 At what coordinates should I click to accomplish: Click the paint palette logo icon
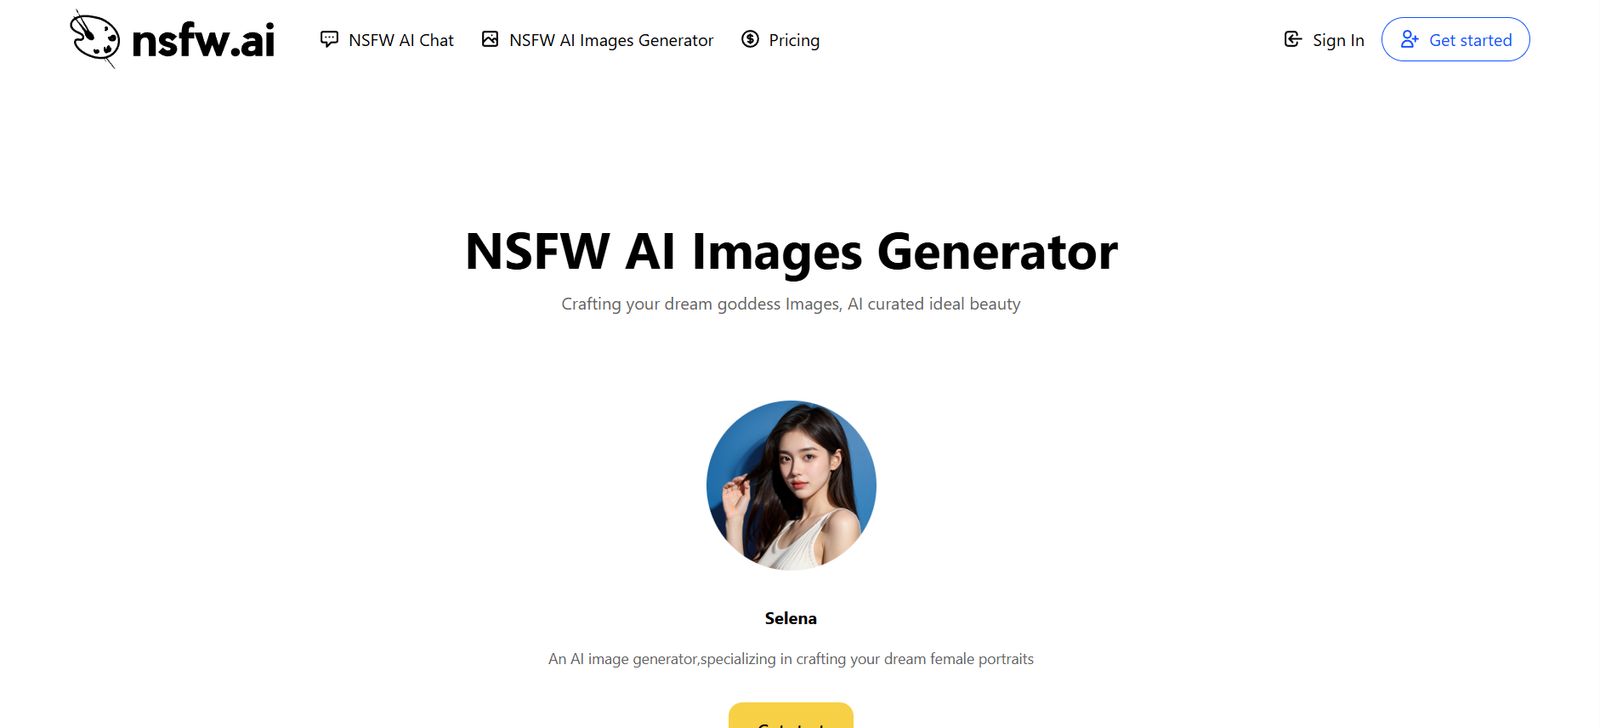(95, 39)
